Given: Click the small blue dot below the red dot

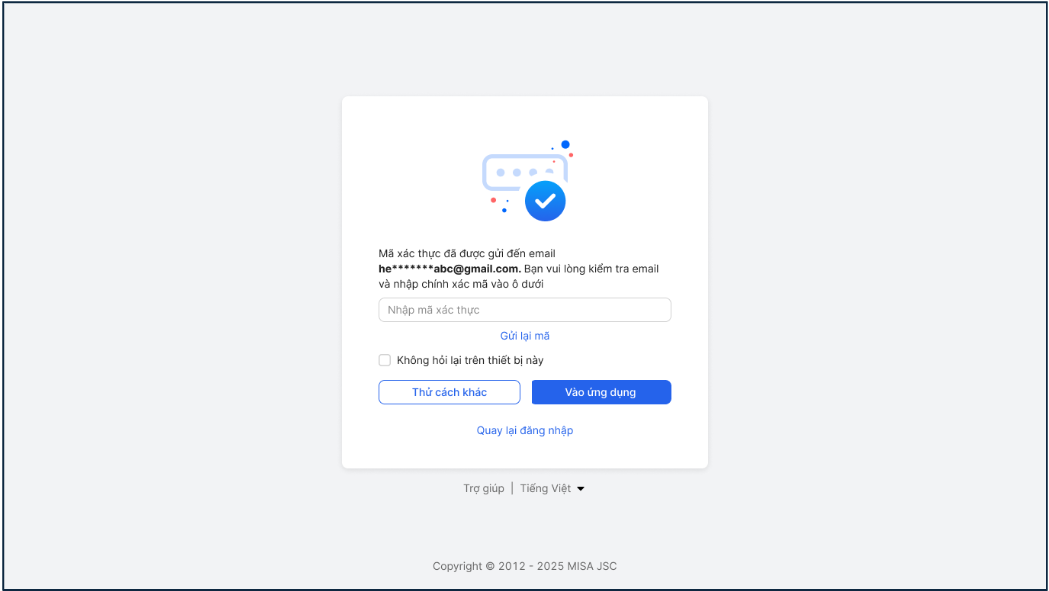Looking at the screenshot, I should pyautogui.click(x=504, y=210).
